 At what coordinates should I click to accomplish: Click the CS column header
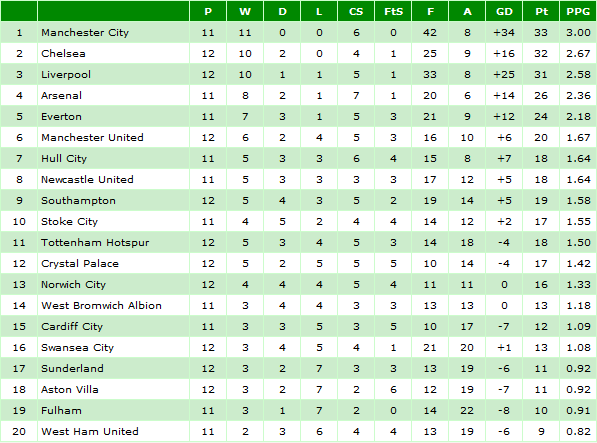point(356,11)
